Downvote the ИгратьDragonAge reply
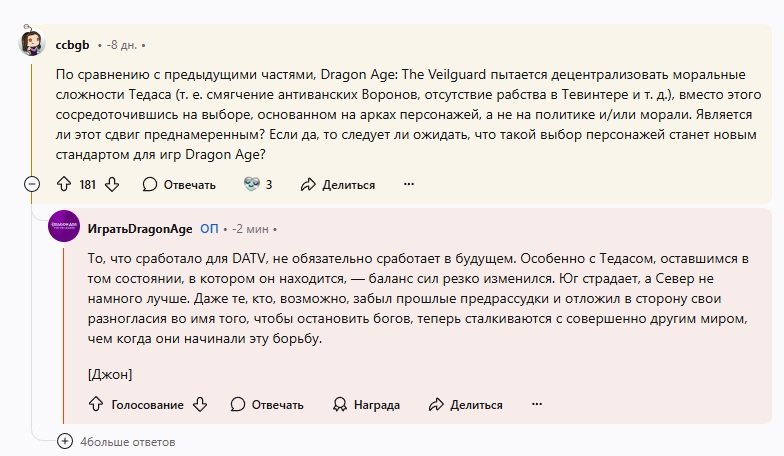The image size is (784, 456). coord(200,404)
